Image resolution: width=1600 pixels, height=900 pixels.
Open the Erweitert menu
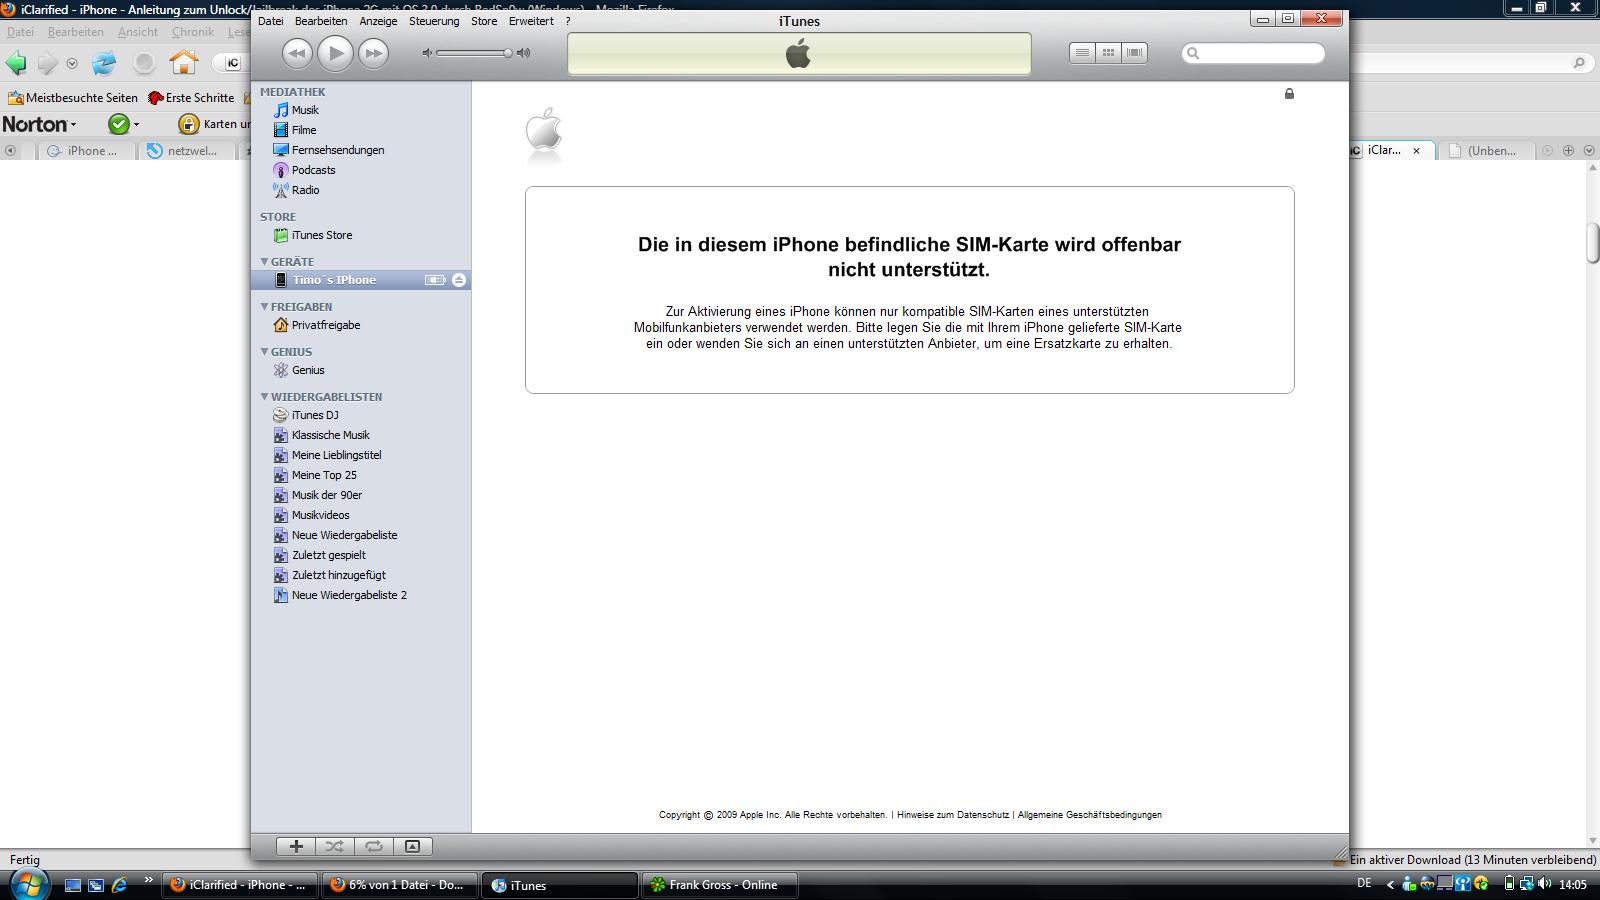click(531, 21)
